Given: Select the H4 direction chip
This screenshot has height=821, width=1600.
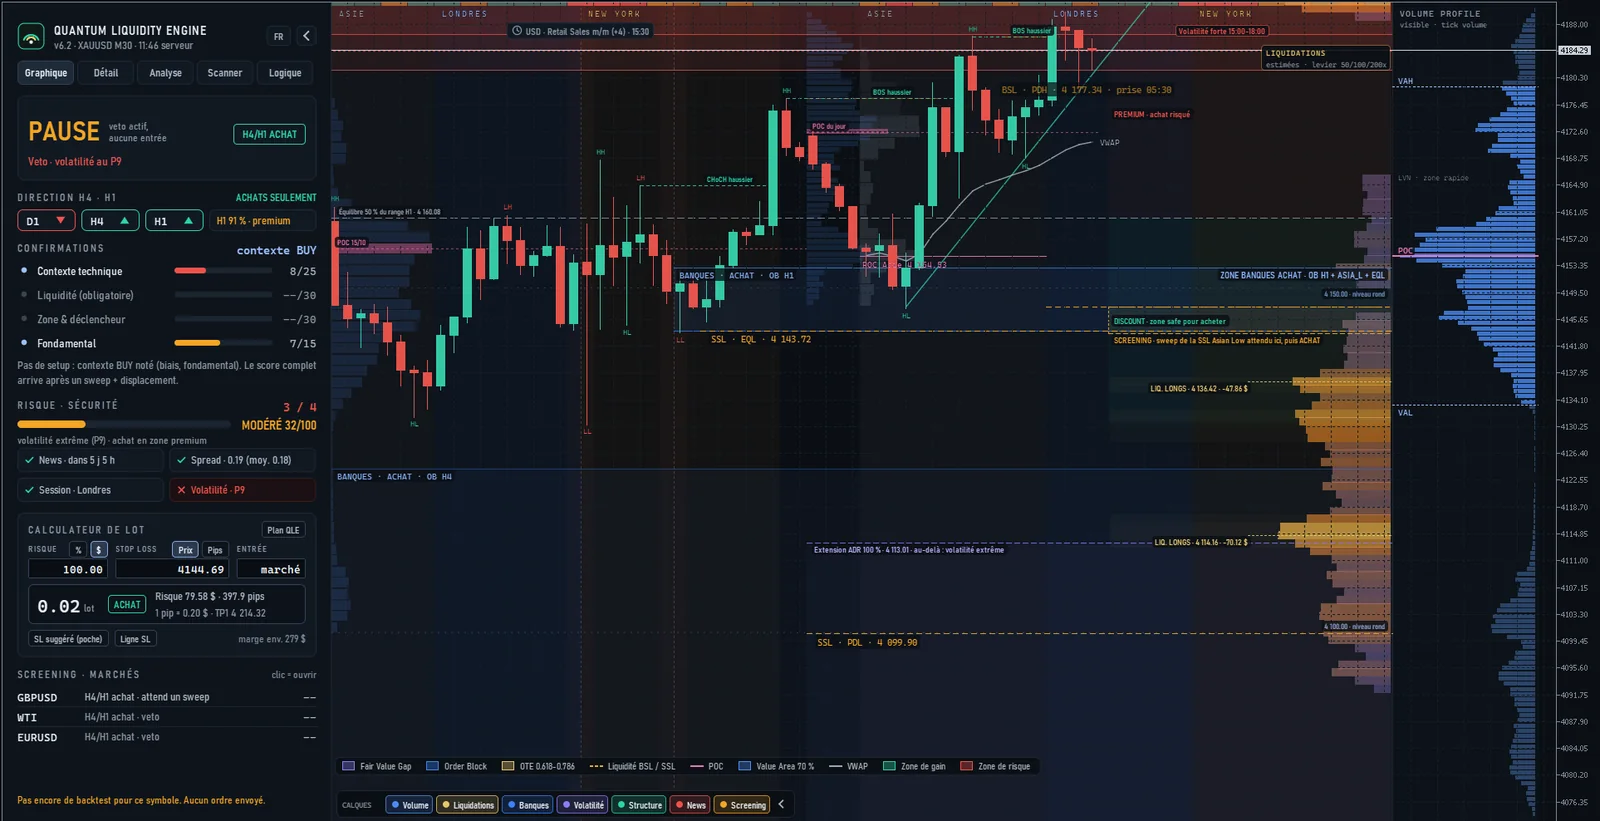Looking at the screenshot, I should [110, 221].
